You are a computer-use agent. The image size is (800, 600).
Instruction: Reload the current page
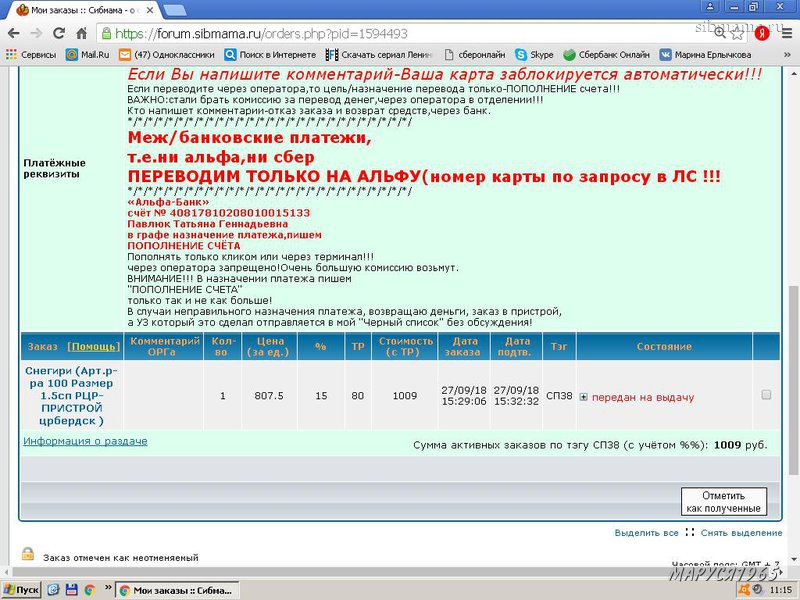(59, 34)
